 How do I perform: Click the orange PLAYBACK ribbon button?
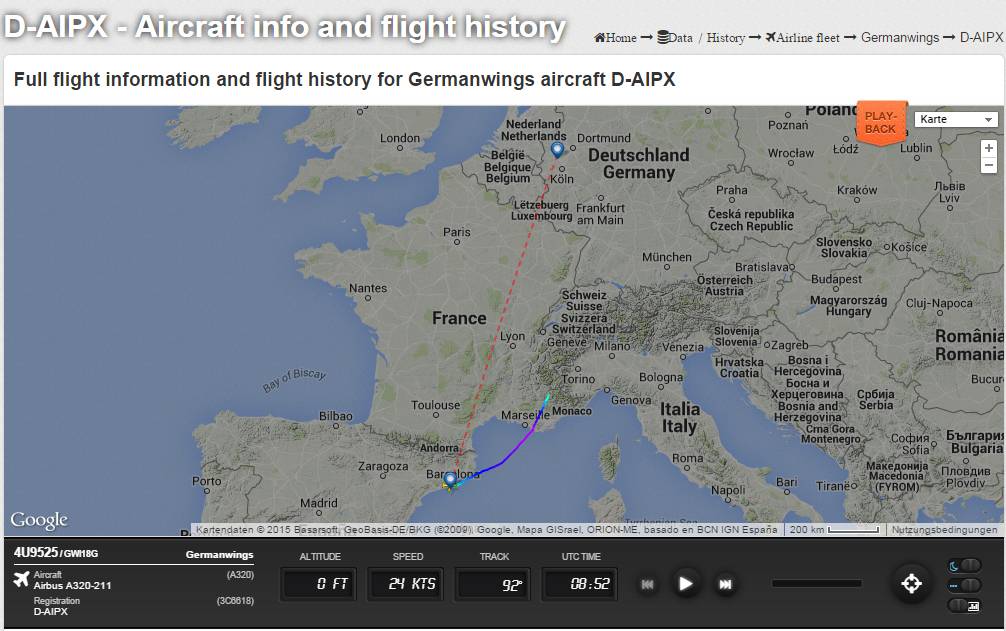point(880,123)
